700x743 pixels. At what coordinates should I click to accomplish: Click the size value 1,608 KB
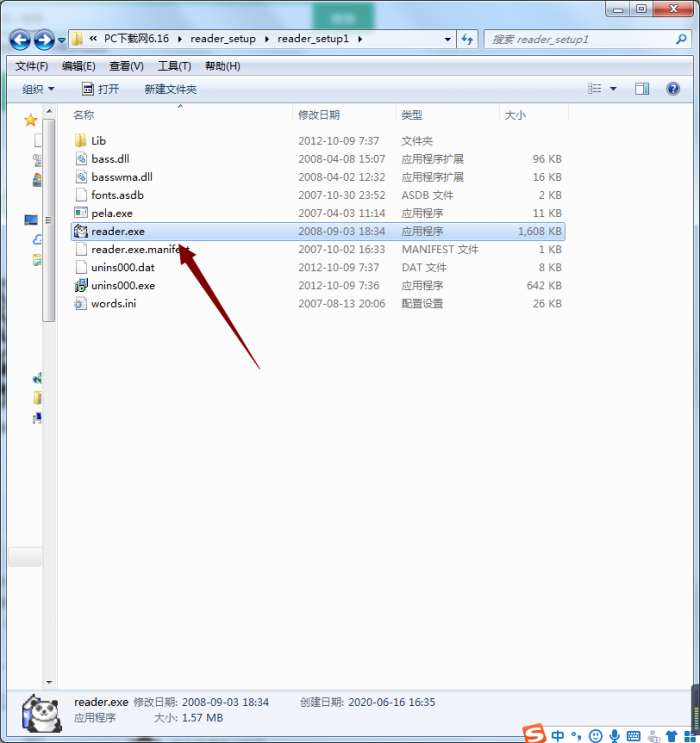click(540, 231)
